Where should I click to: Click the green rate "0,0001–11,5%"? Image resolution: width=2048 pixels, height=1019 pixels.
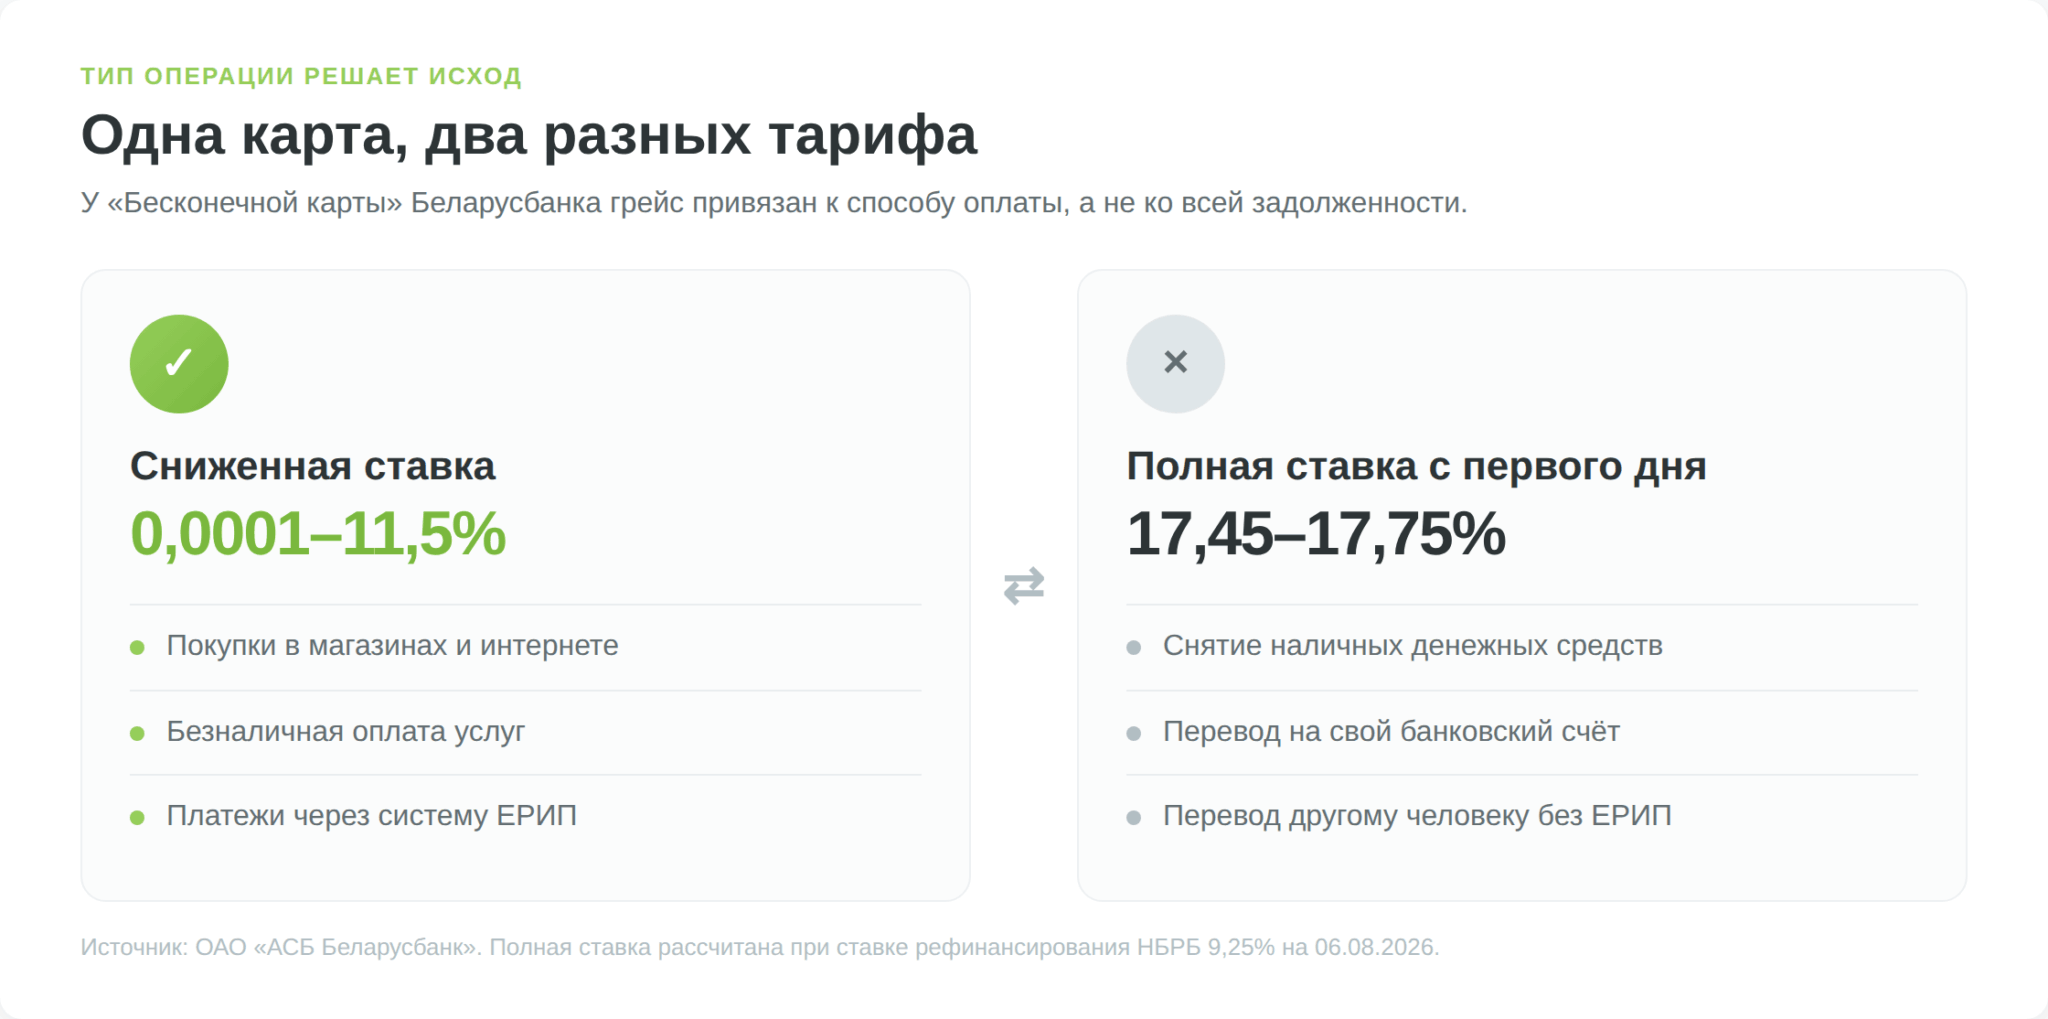click(x=318, y=533)
